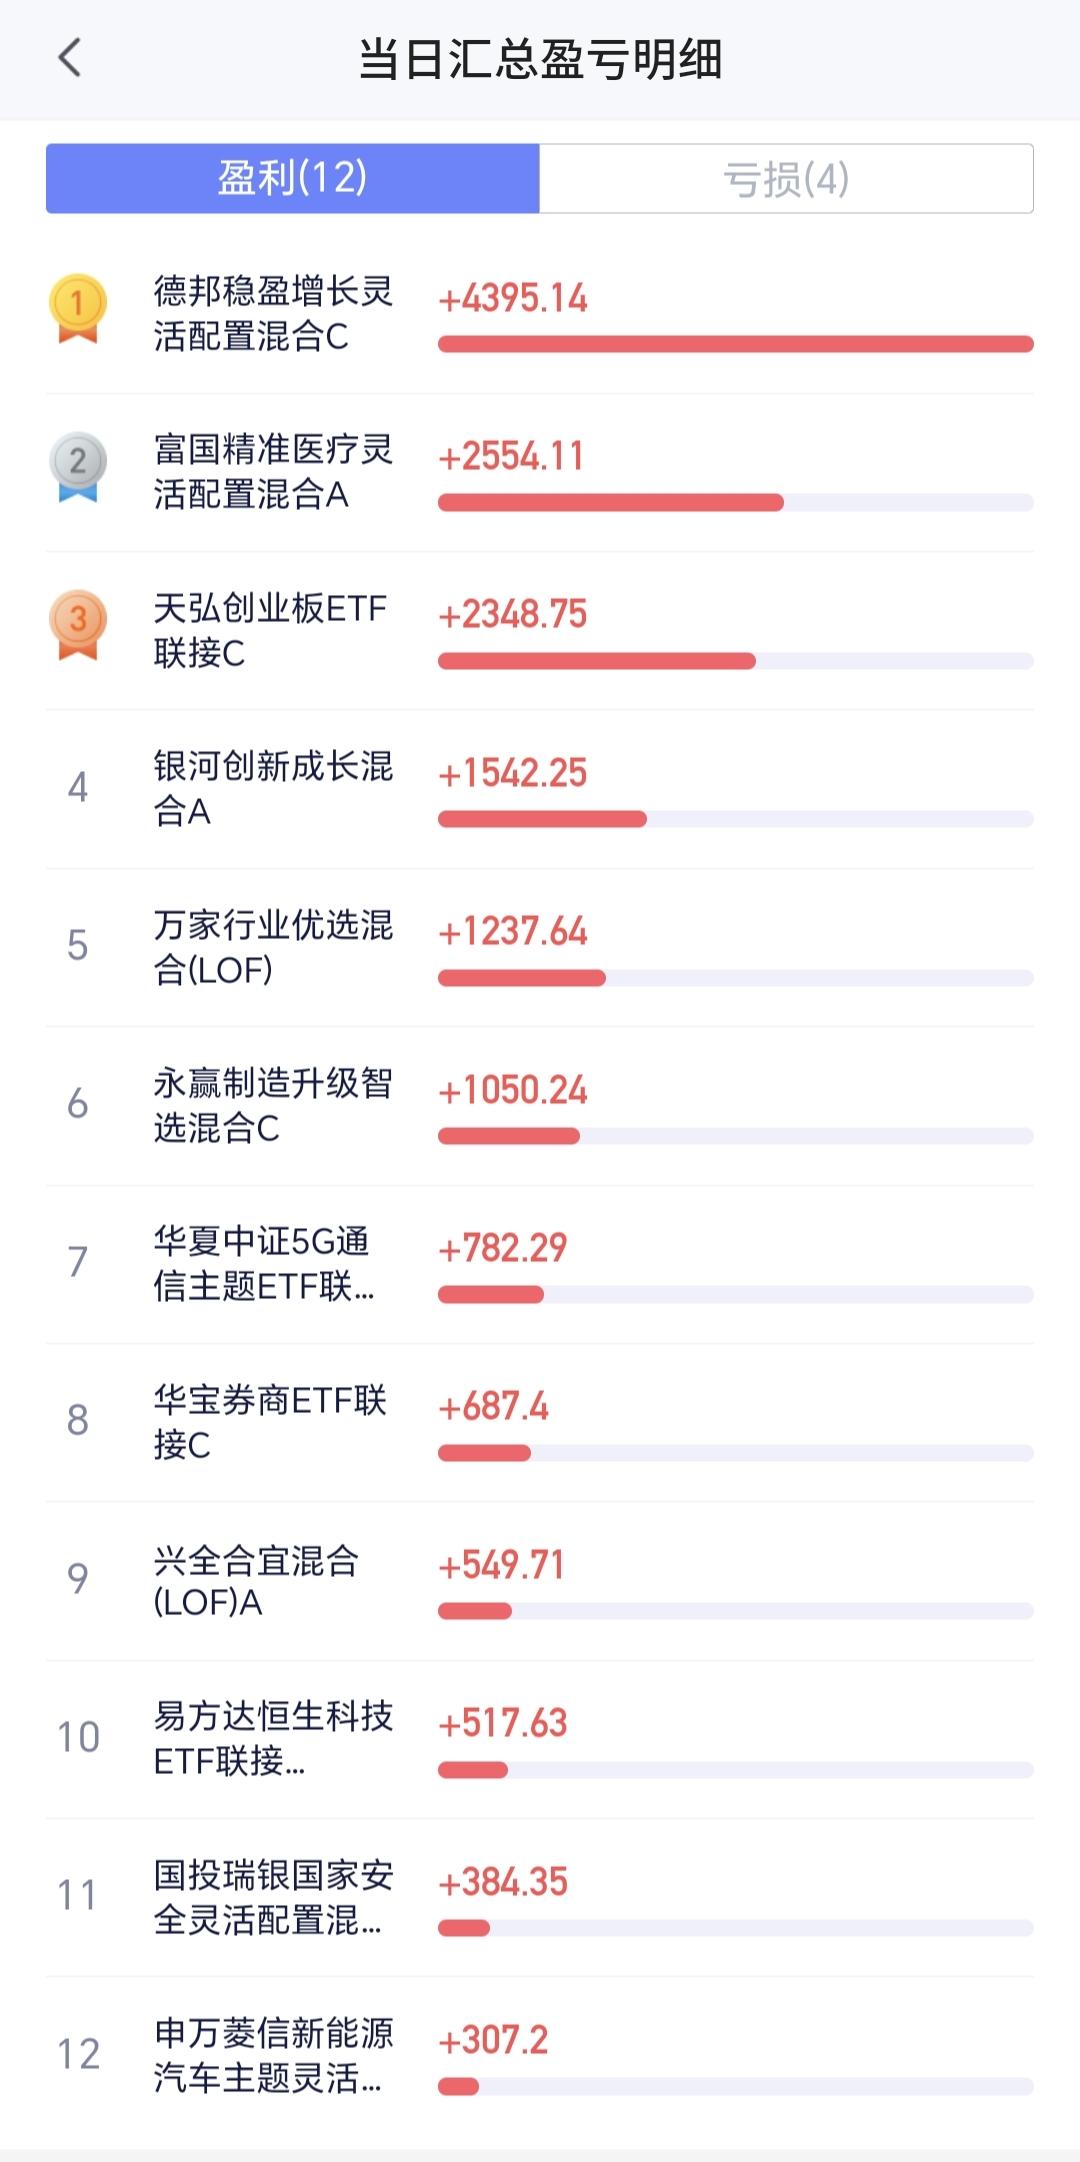Click the +1050.24 profit amount
1080x2162 pixels.
[513, 1090]
